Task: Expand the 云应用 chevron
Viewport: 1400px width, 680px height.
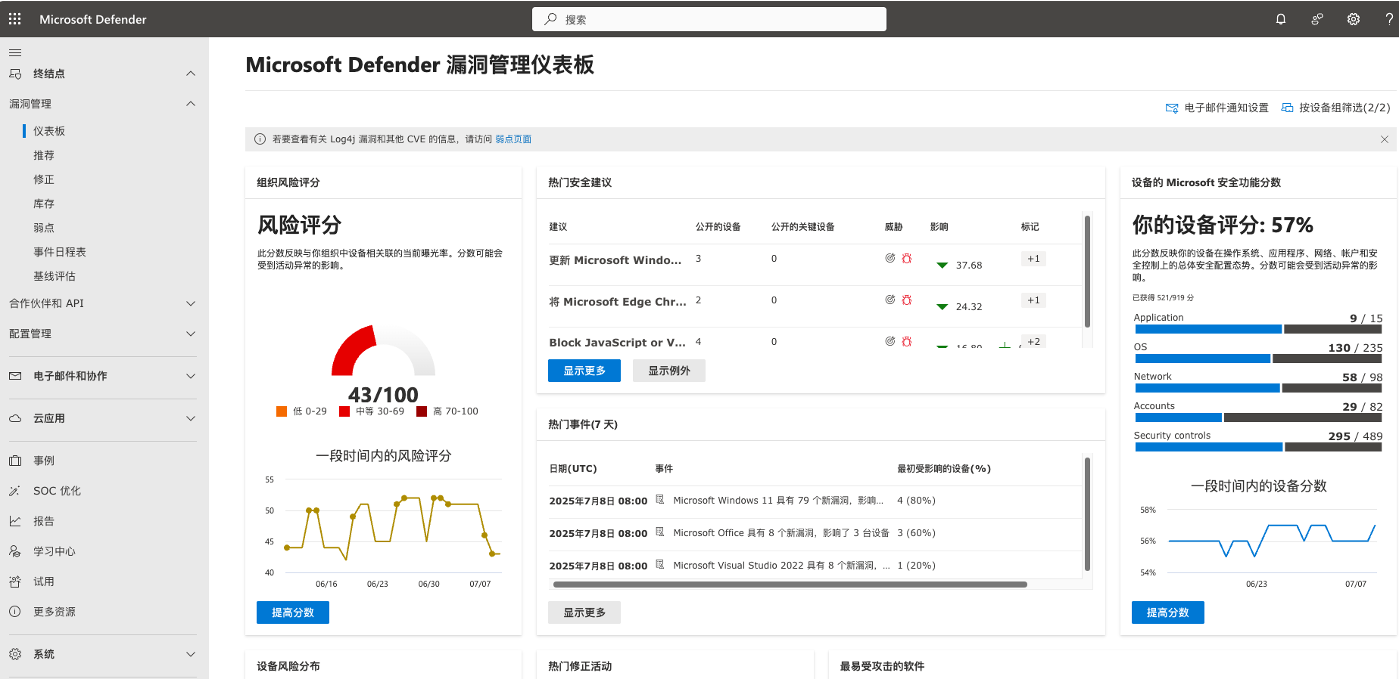Action: 191,419
